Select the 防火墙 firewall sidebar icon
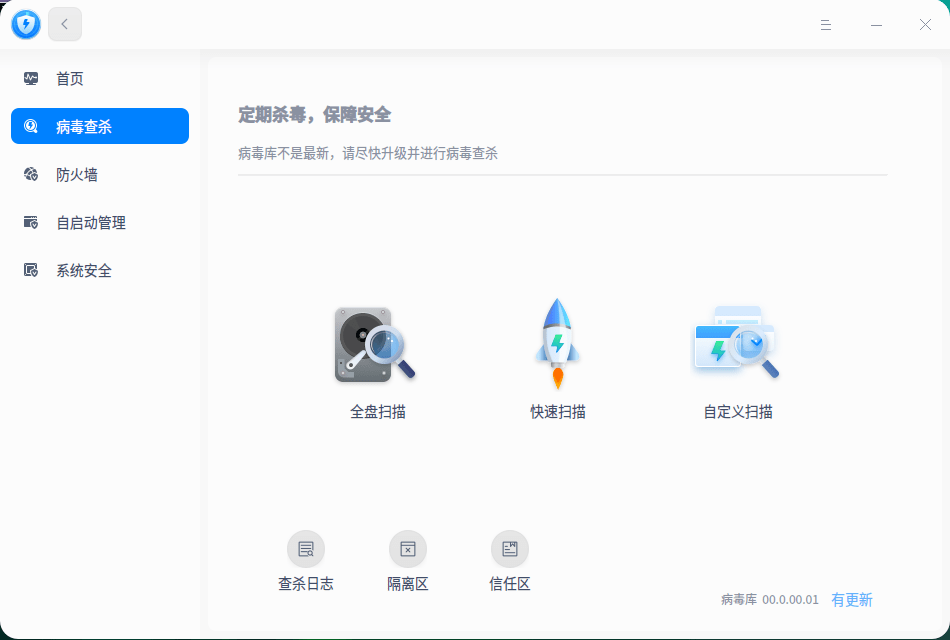 pyautogui.click(x=31, y=174)
